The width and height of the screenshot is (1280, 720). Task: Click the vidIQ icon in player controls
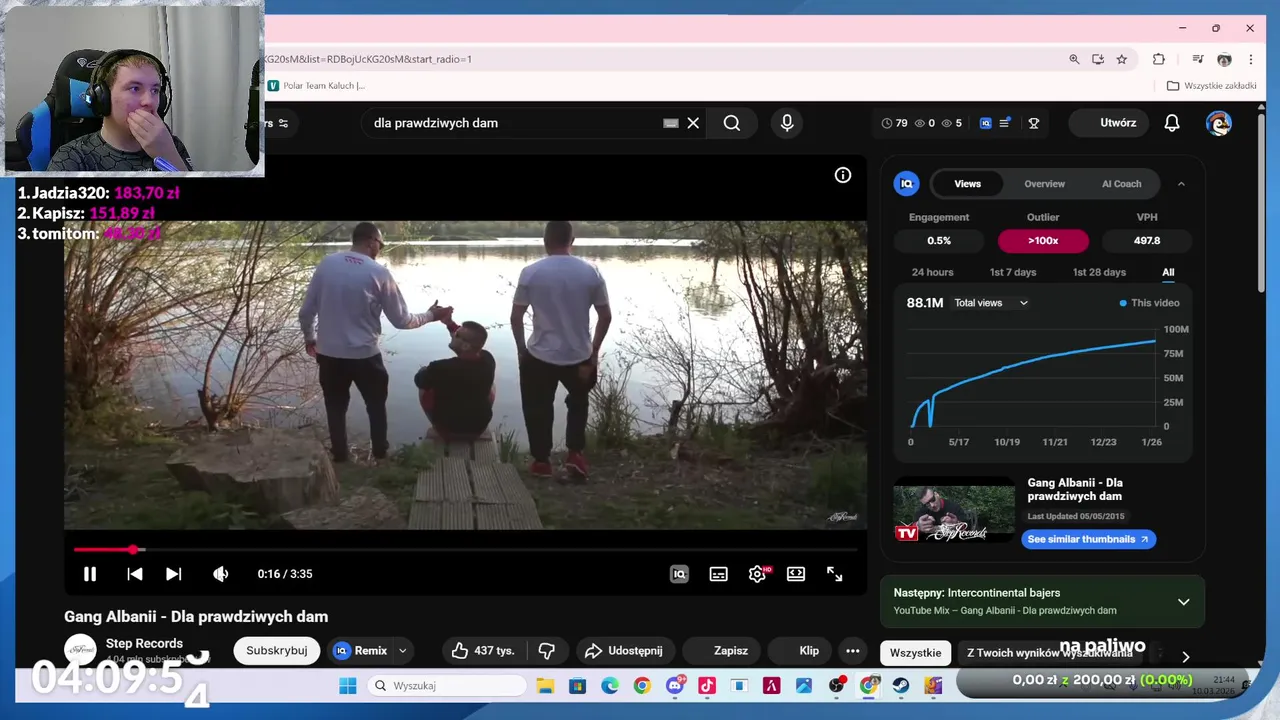point(679,574)
